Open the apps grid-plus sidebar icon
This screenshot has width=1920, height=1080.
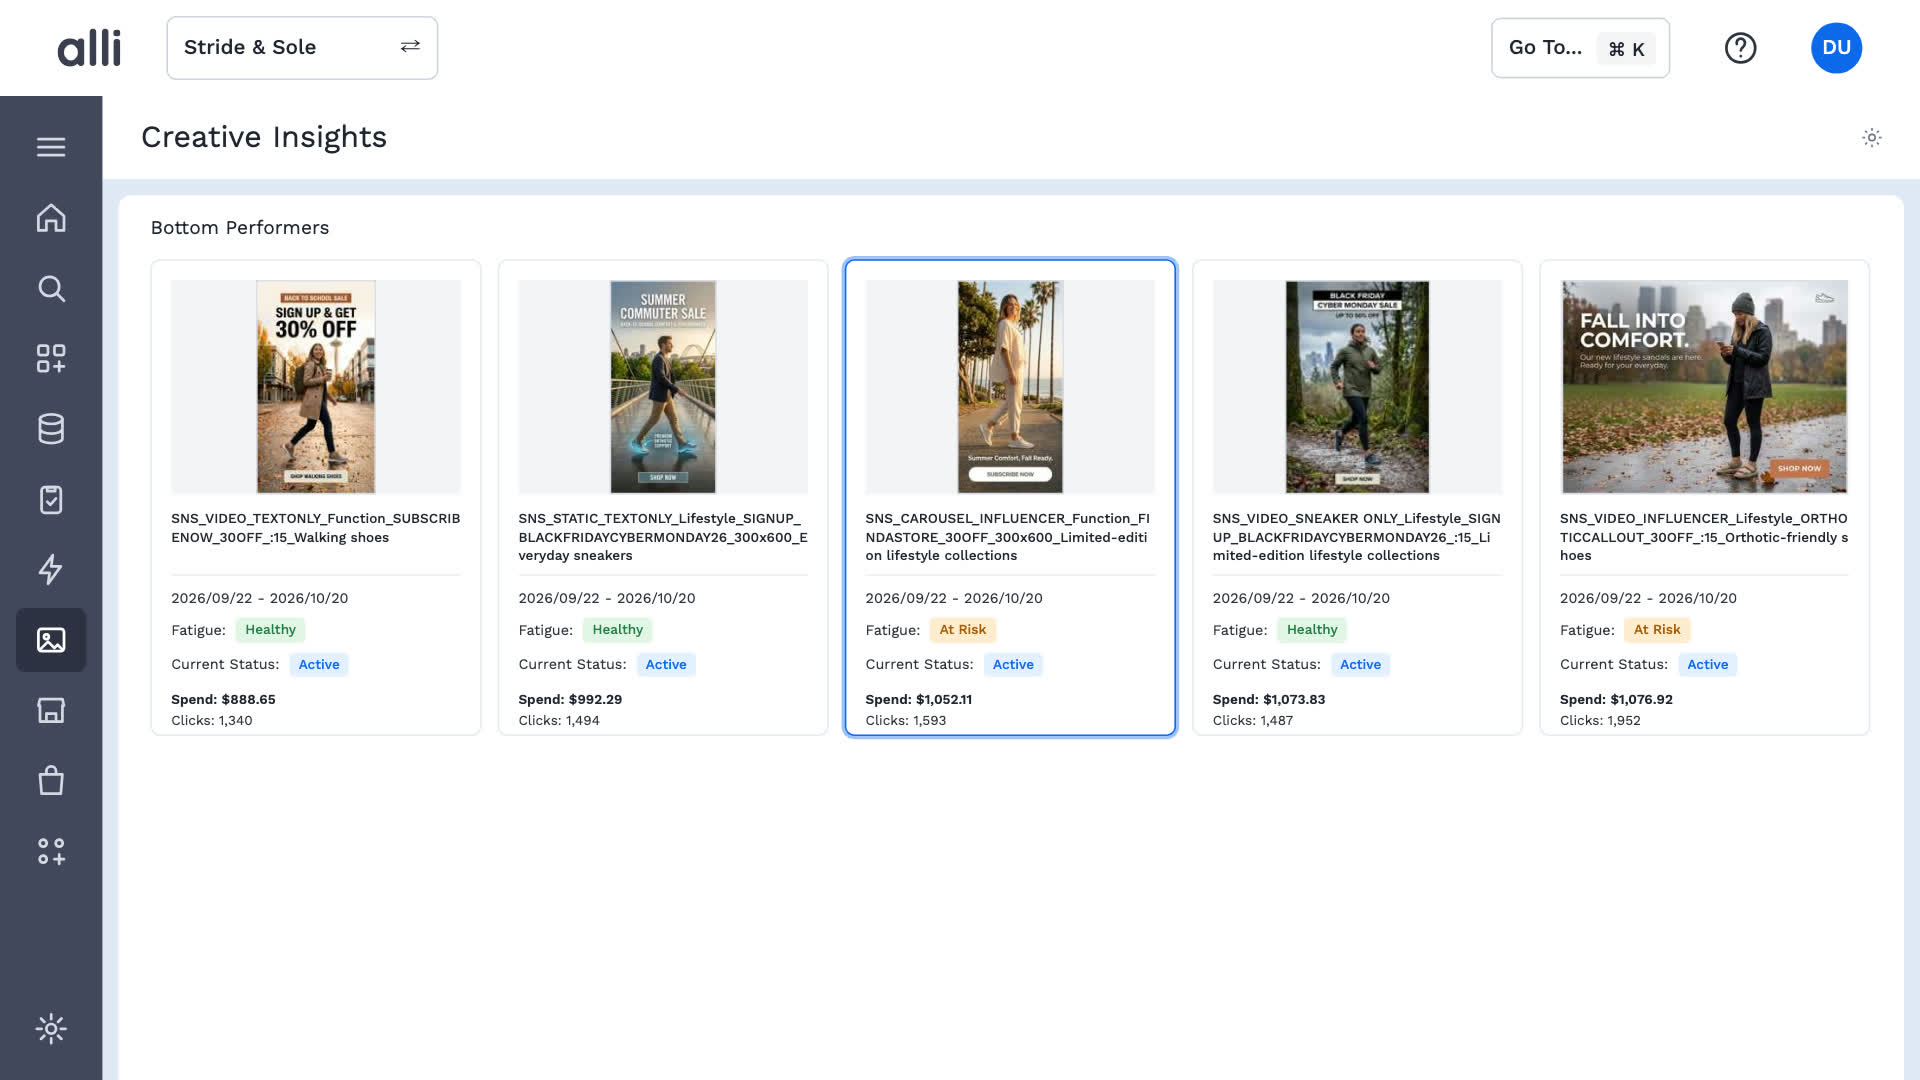pos(51,359)
